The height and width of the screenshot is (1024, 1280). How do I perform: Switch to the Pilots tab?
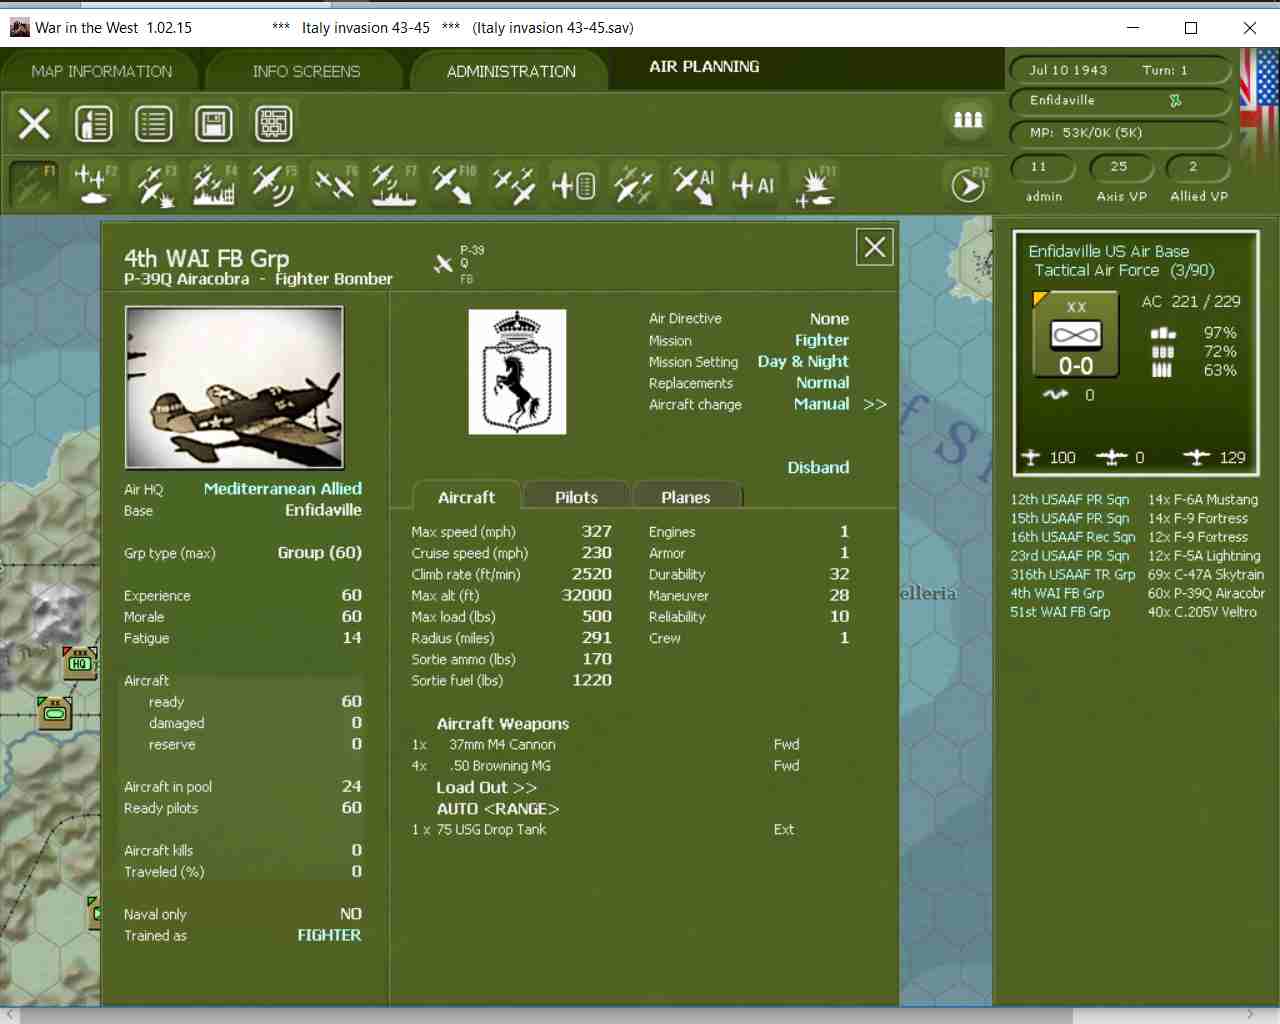tap(576, 497)
